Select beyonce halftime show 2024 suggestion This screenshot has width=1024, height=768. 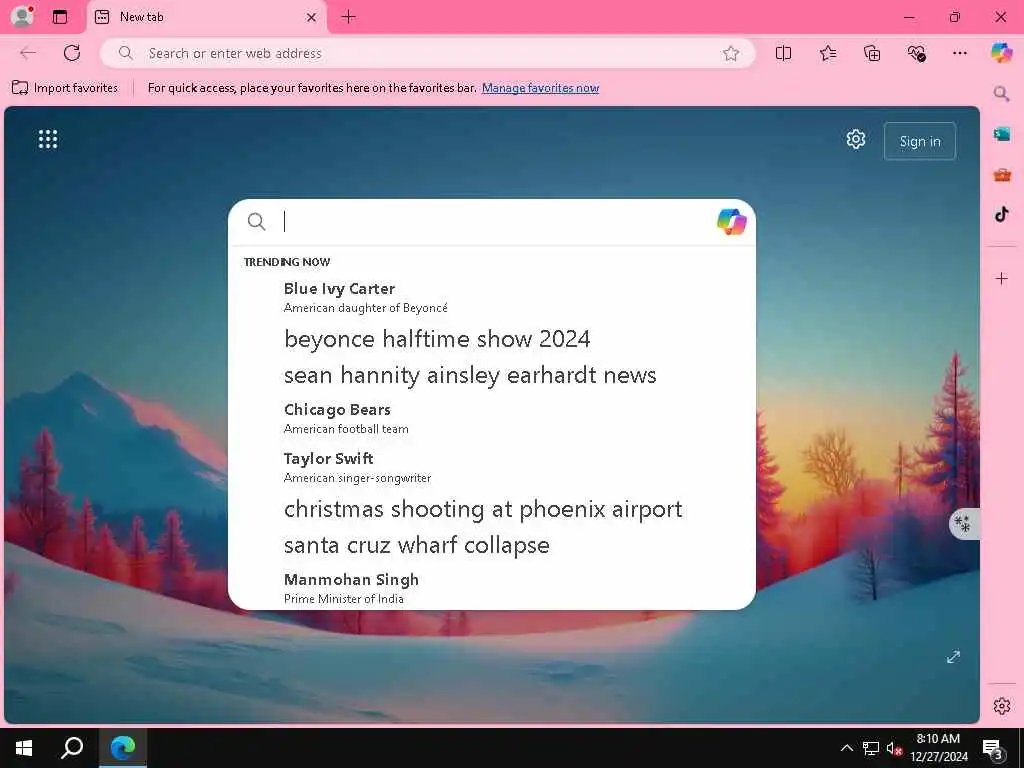[492, 339]
